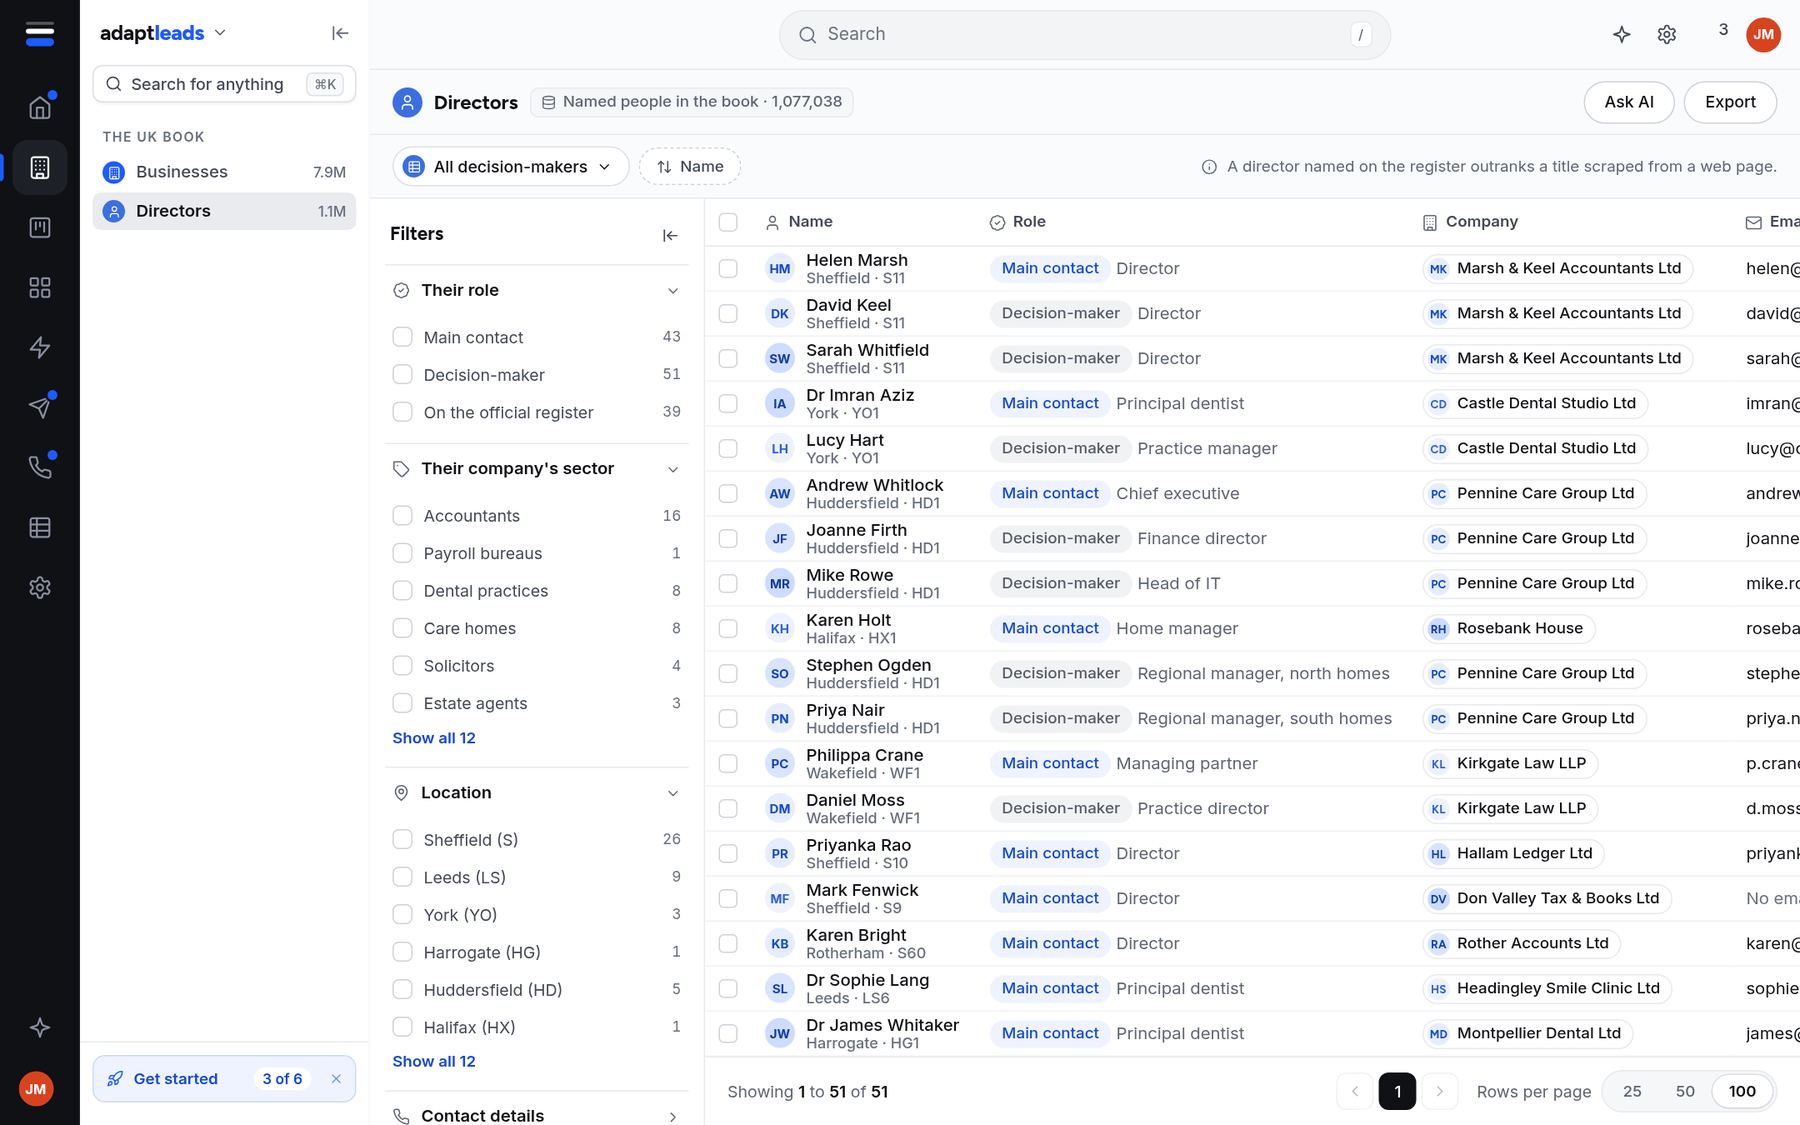
Task: Open the phone calls icon in rail
Action: pyautogui.click(x=40, y=467)
